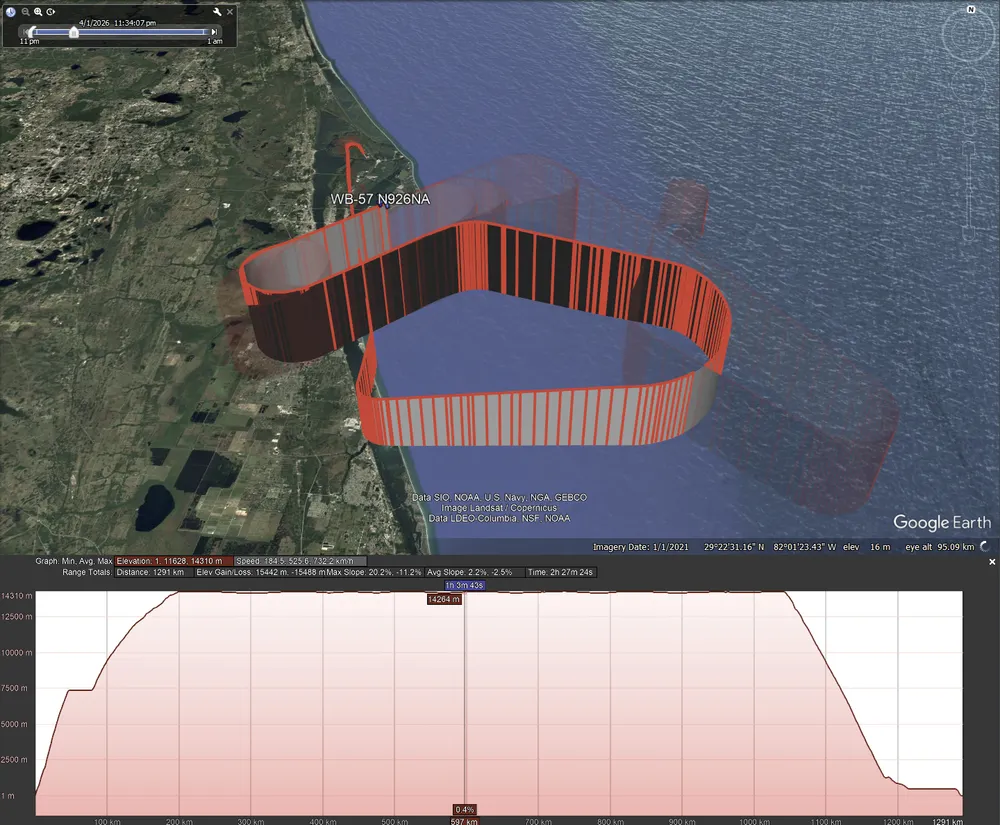Click the 14264 m elevation marker

coord(443,599)
